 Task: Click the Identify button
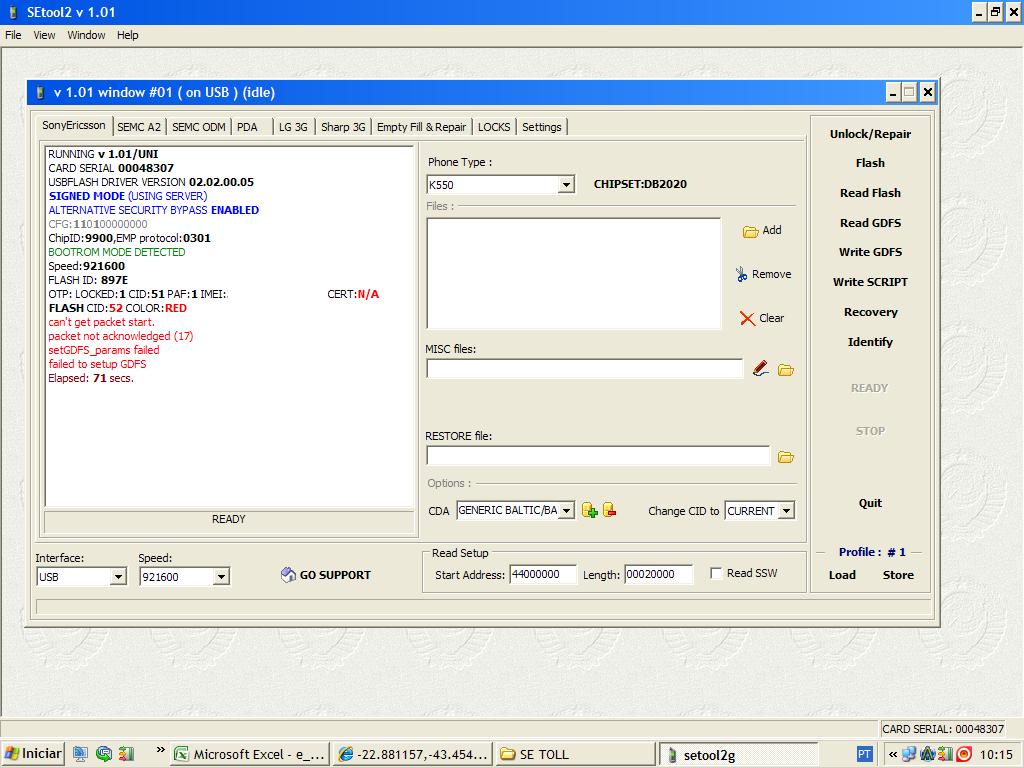pos(871,342)
